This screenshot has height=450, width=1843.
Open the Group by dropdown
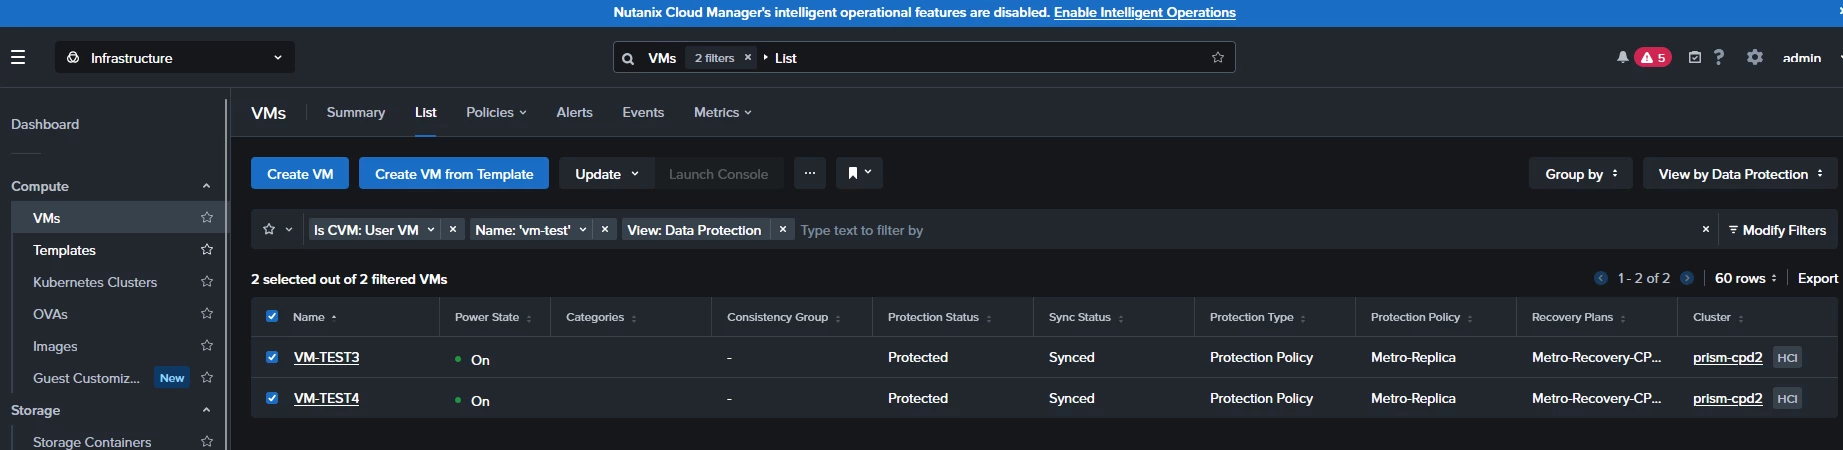(1581, 173)
